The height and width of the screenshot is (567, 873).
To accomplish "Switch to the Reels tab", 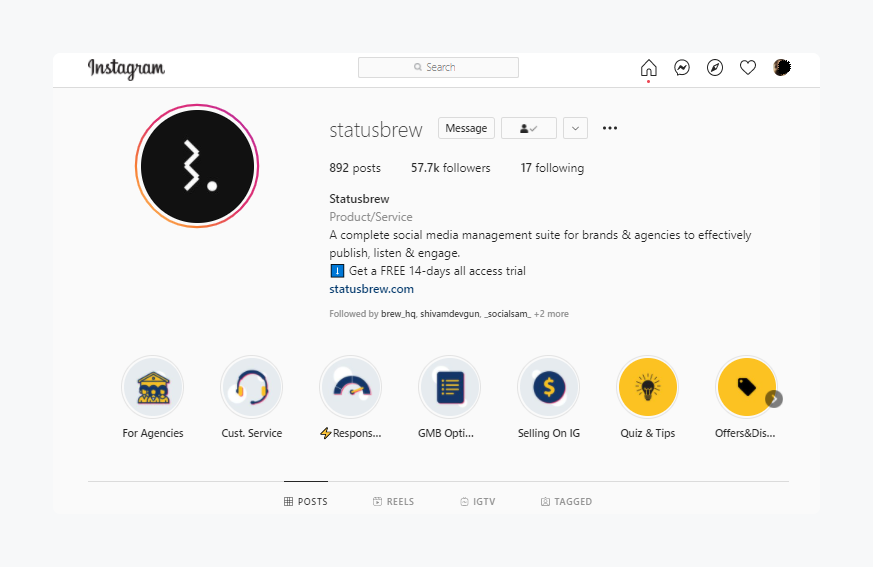I will pos(393,502).
